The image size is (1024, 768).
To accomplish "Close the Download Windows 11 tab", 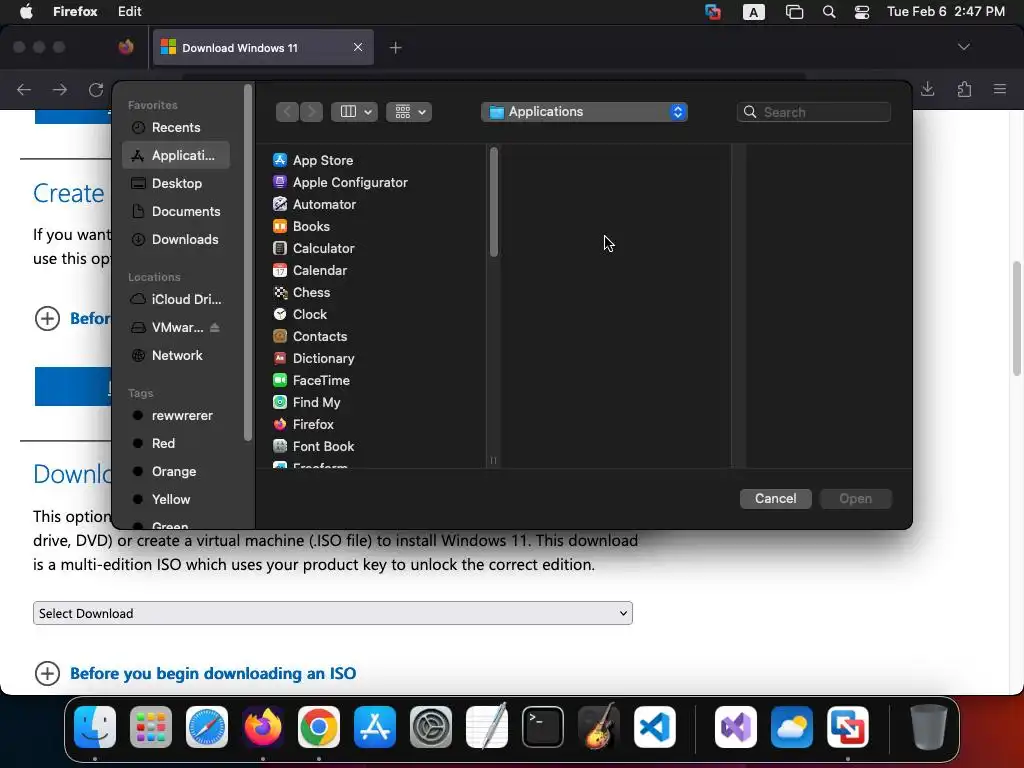I will tap(358, 47).
